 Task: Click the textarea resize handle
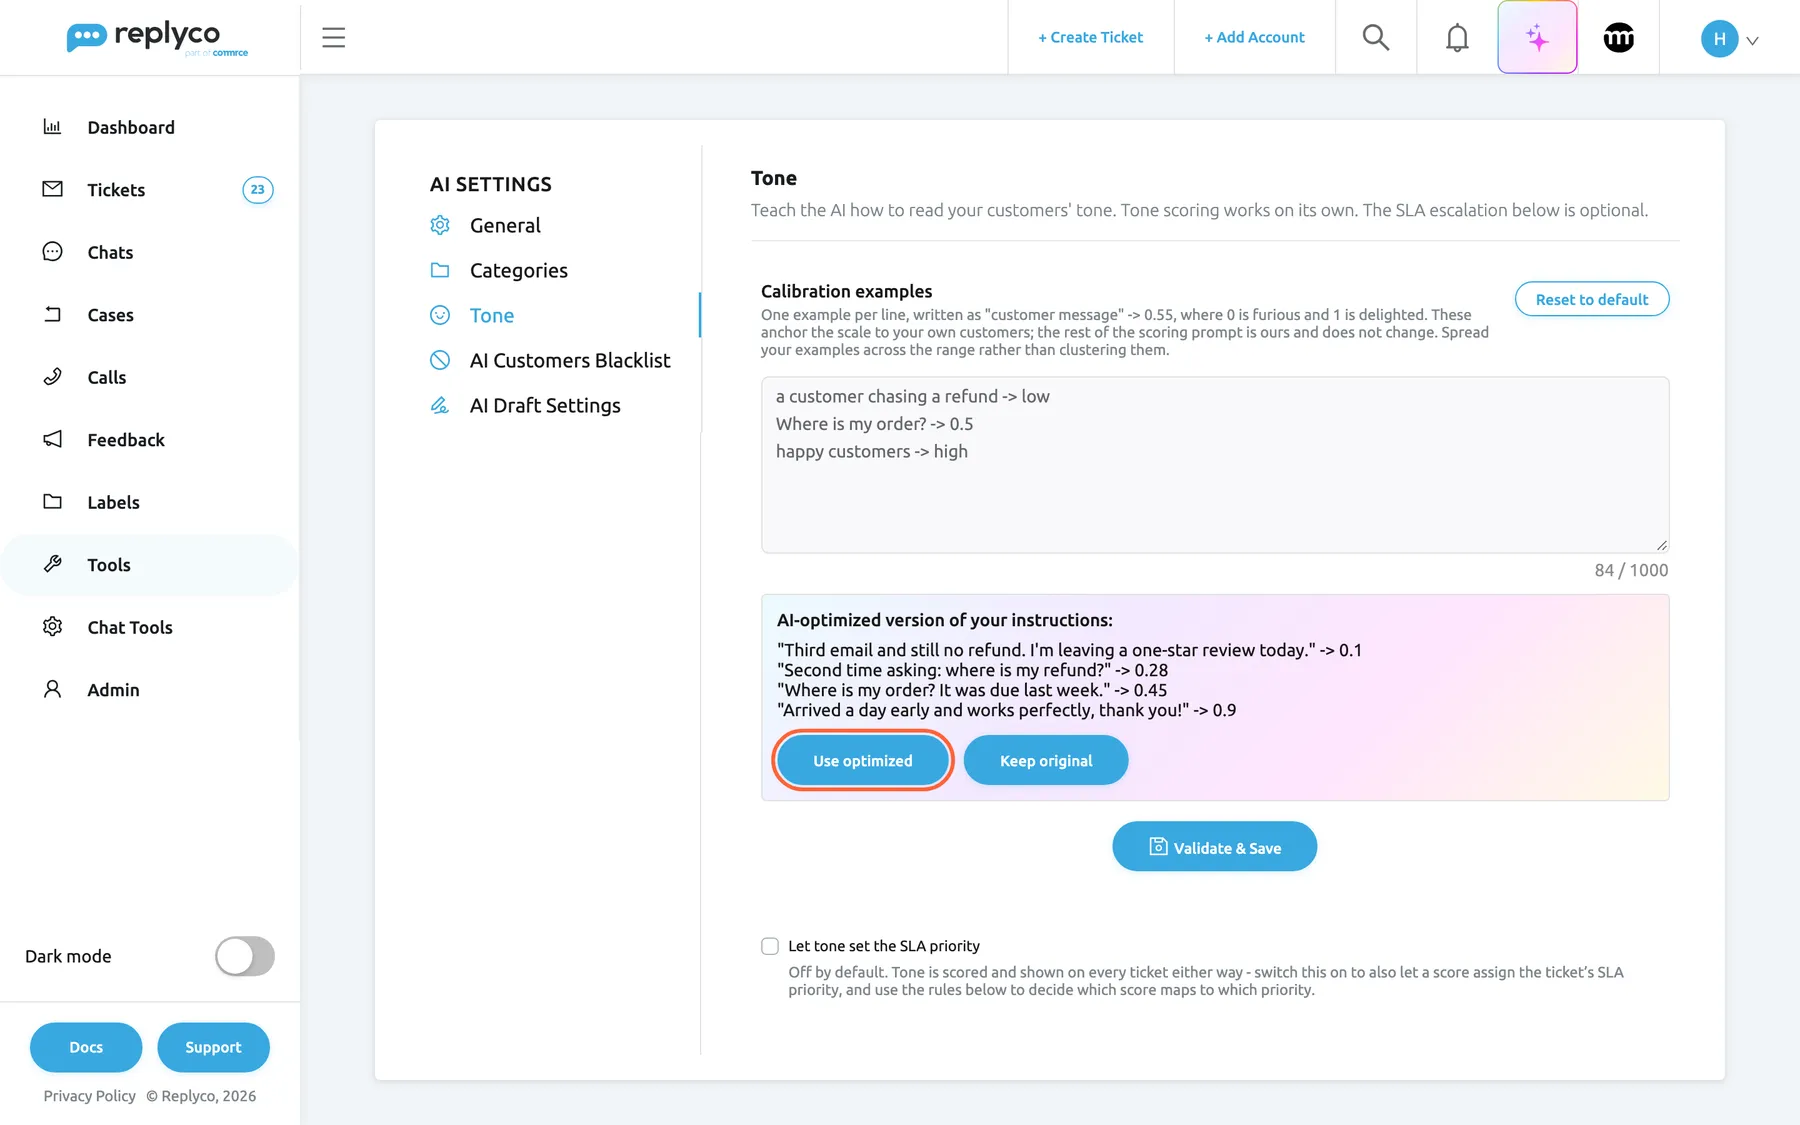click(x=1662, y=546)
